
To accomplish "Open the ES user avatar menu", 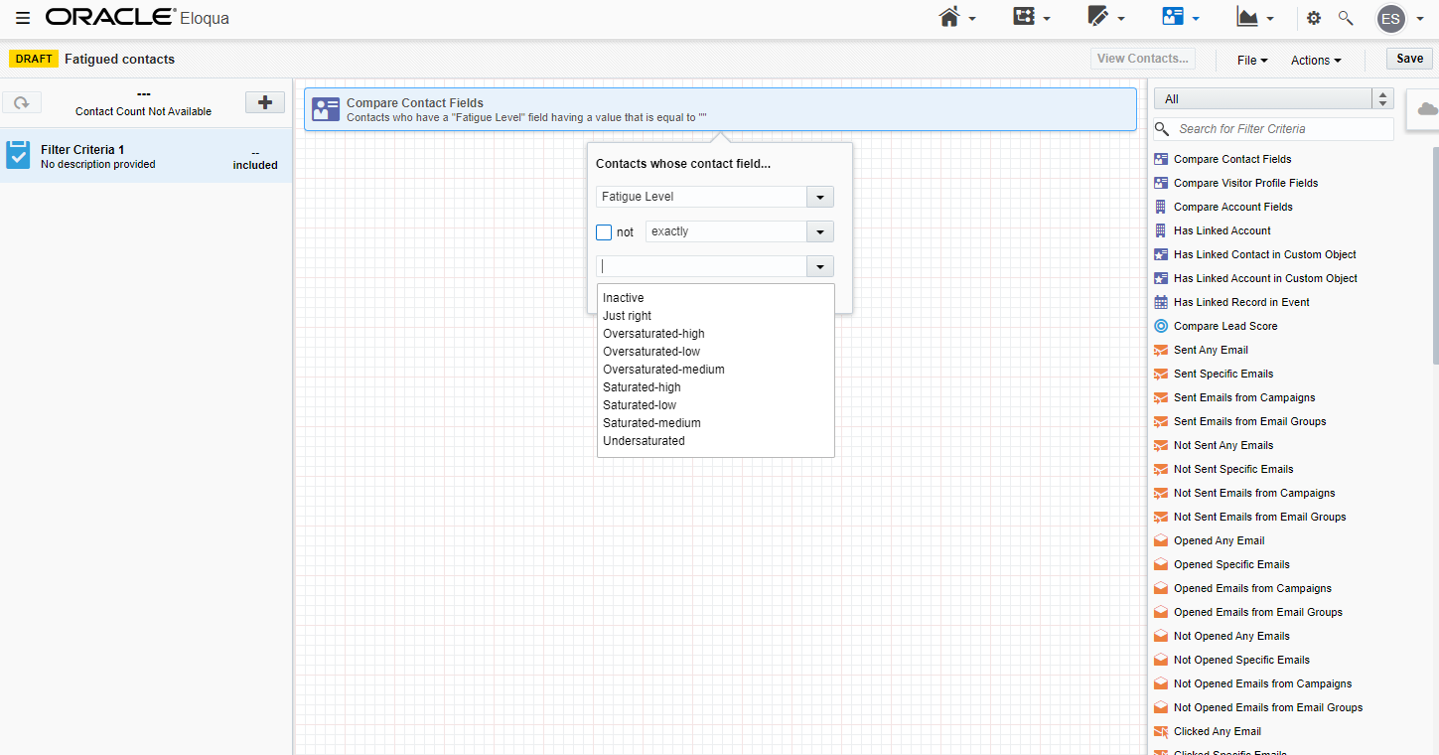I will click(x=1390, y=18).
